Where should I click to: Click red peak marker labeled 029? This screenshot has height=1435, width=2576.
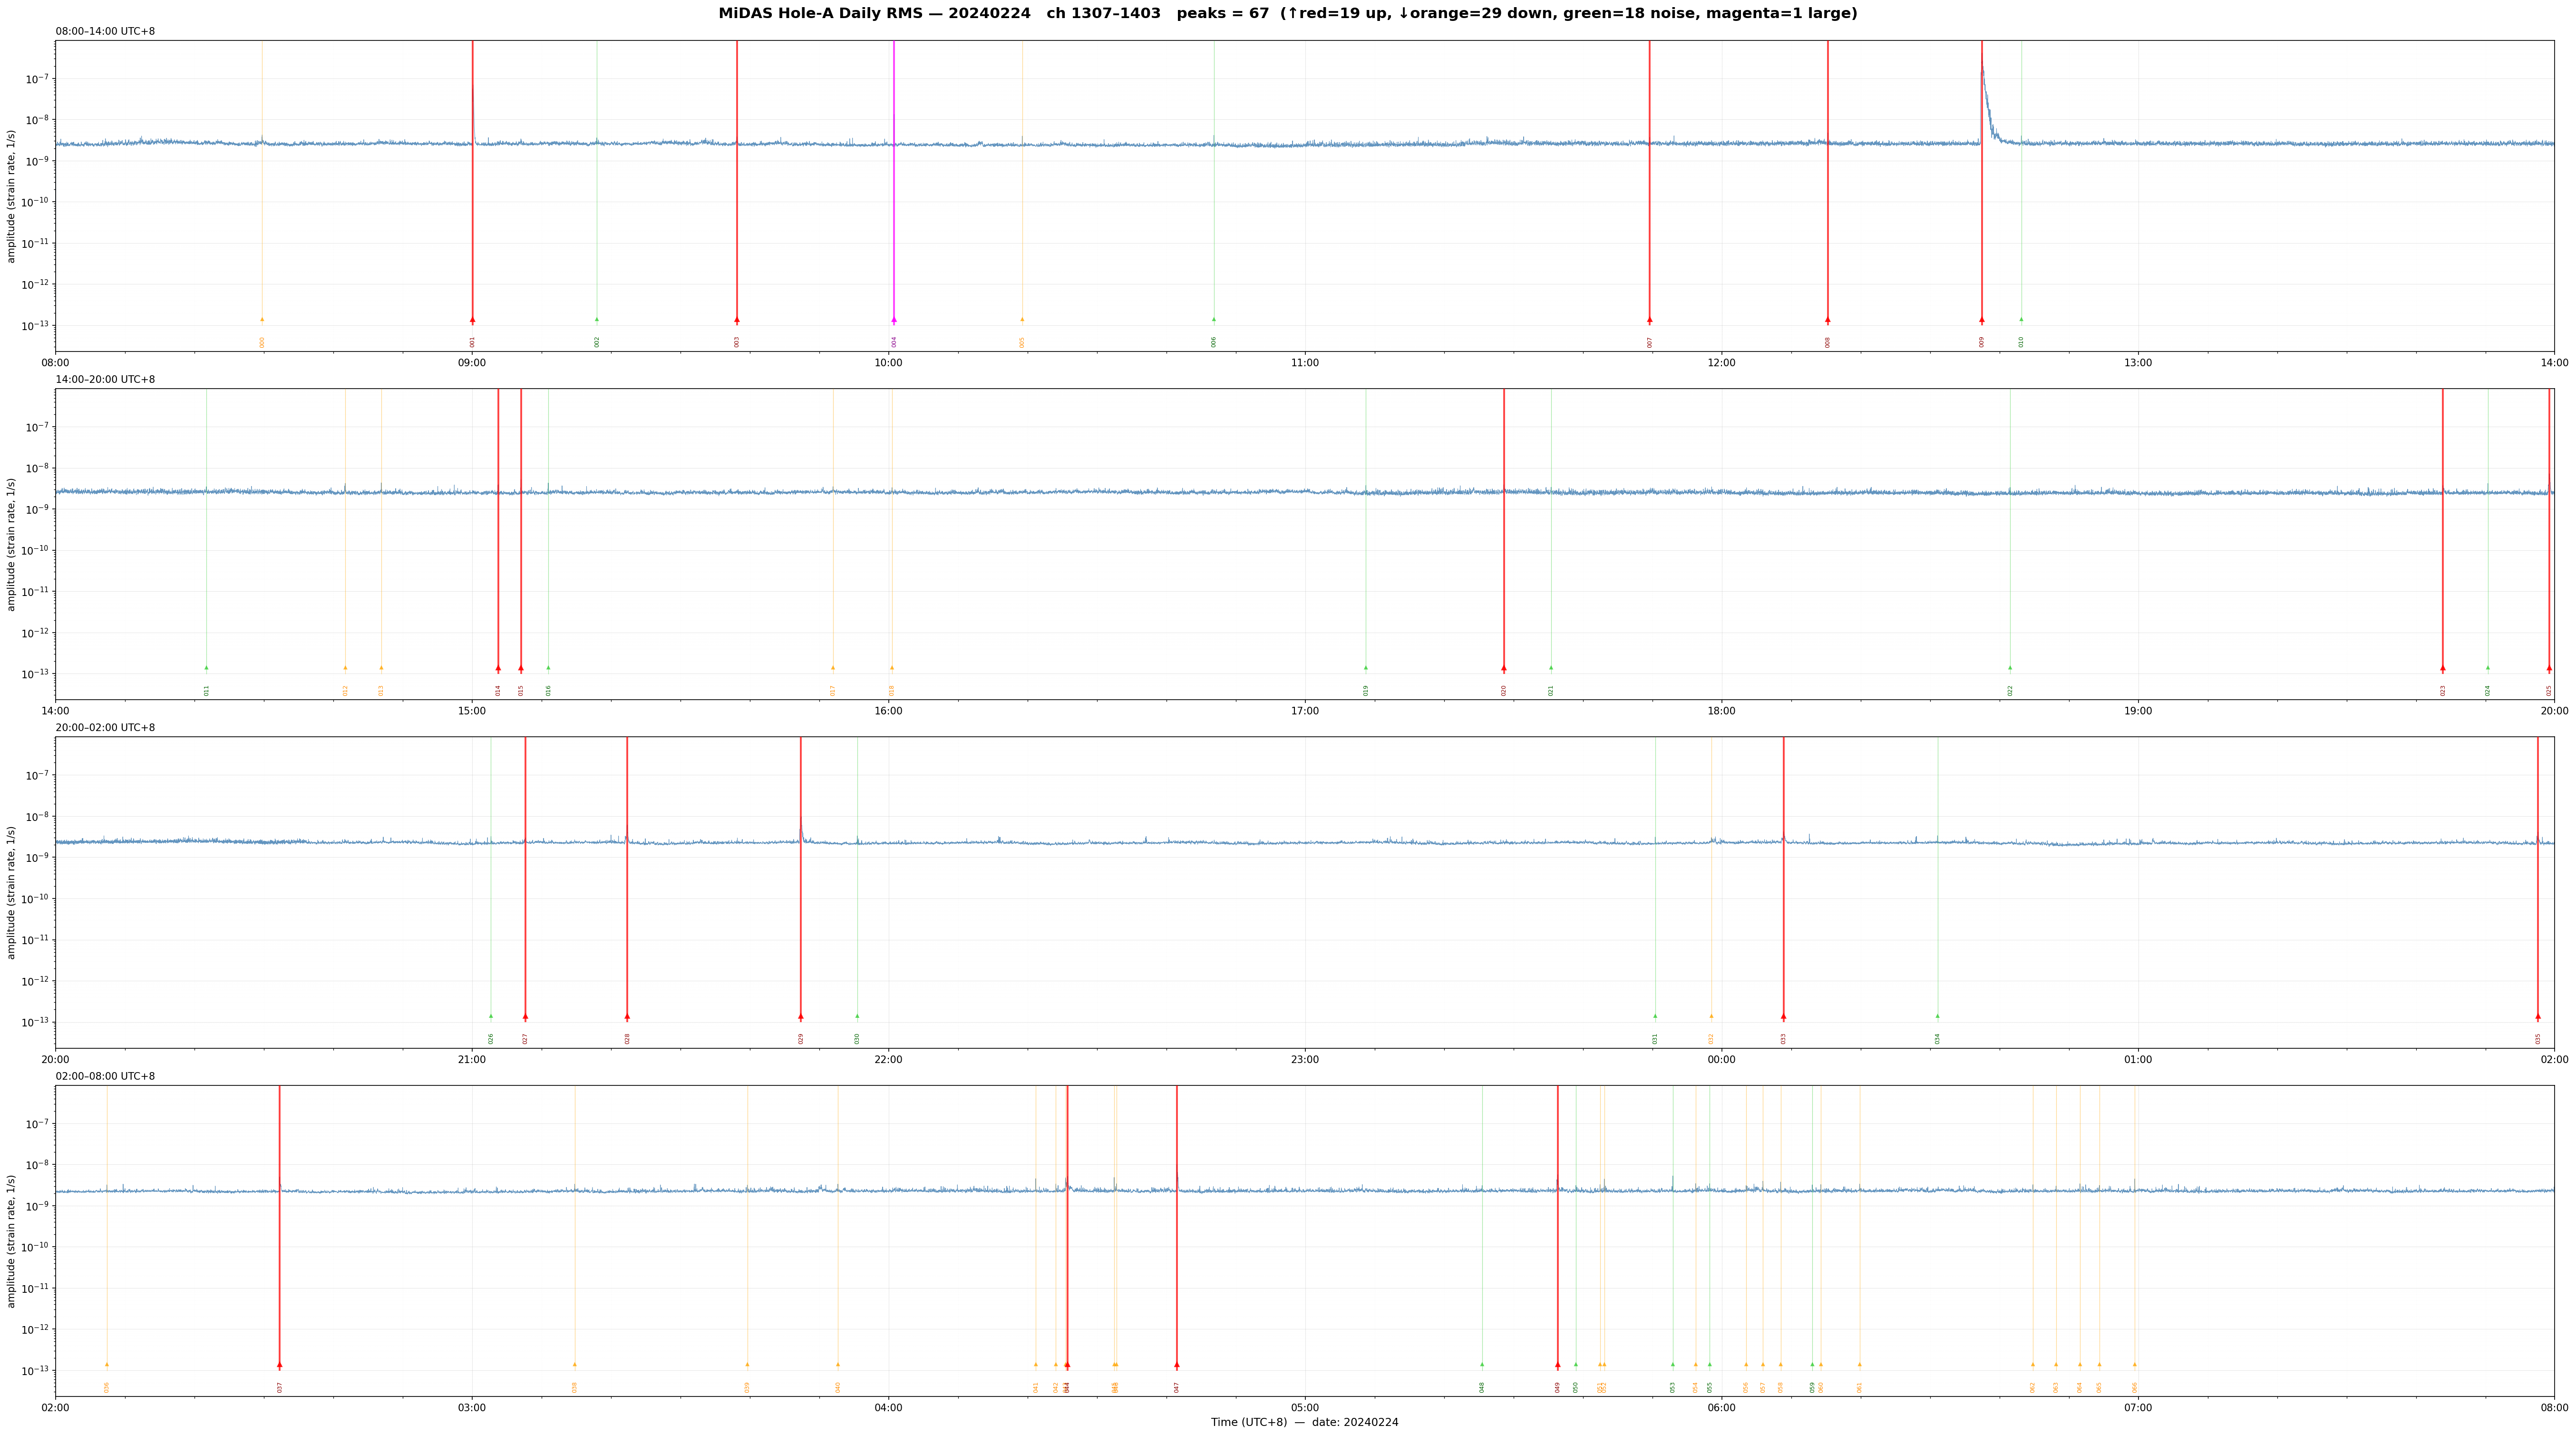(x=801, y=1016)
